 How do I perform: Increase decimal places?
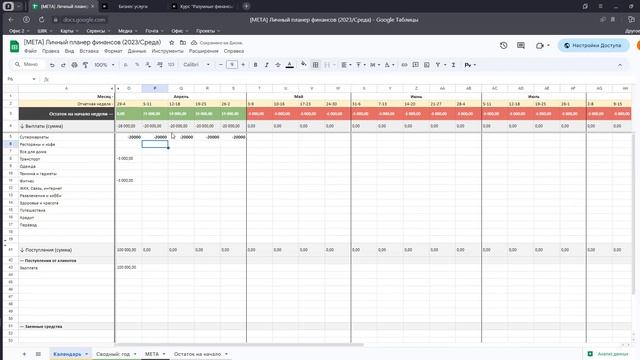tap(160, 65)
